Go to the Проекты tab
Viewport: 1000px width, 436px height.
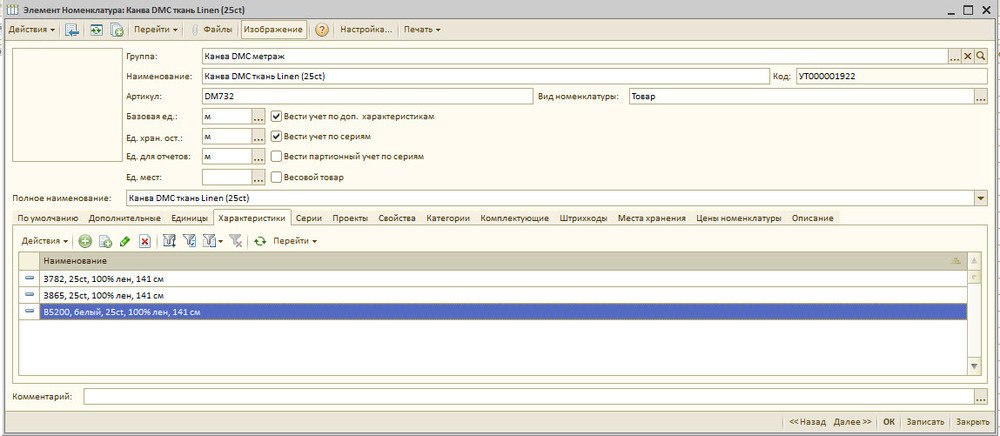tap(350, 218)
